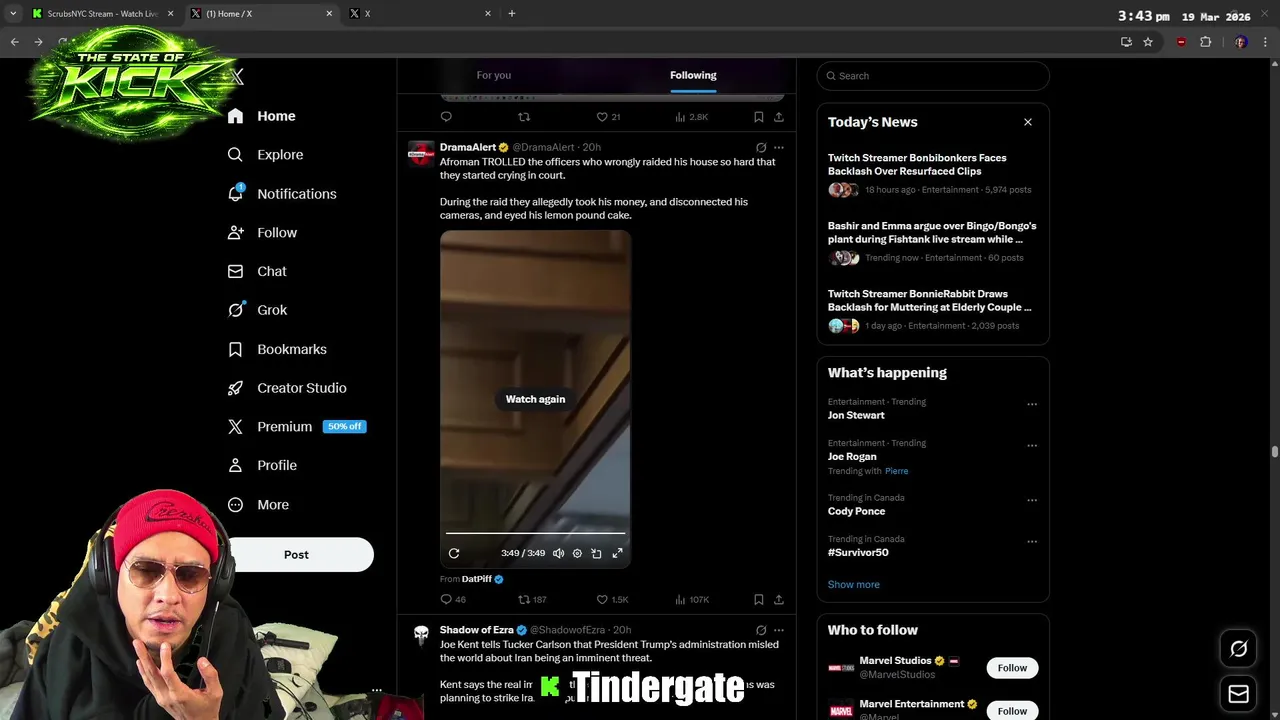Viewport: 1280px width, 720px height.
Task: Open DatPiff source link
Action: [x=477, y=579]
